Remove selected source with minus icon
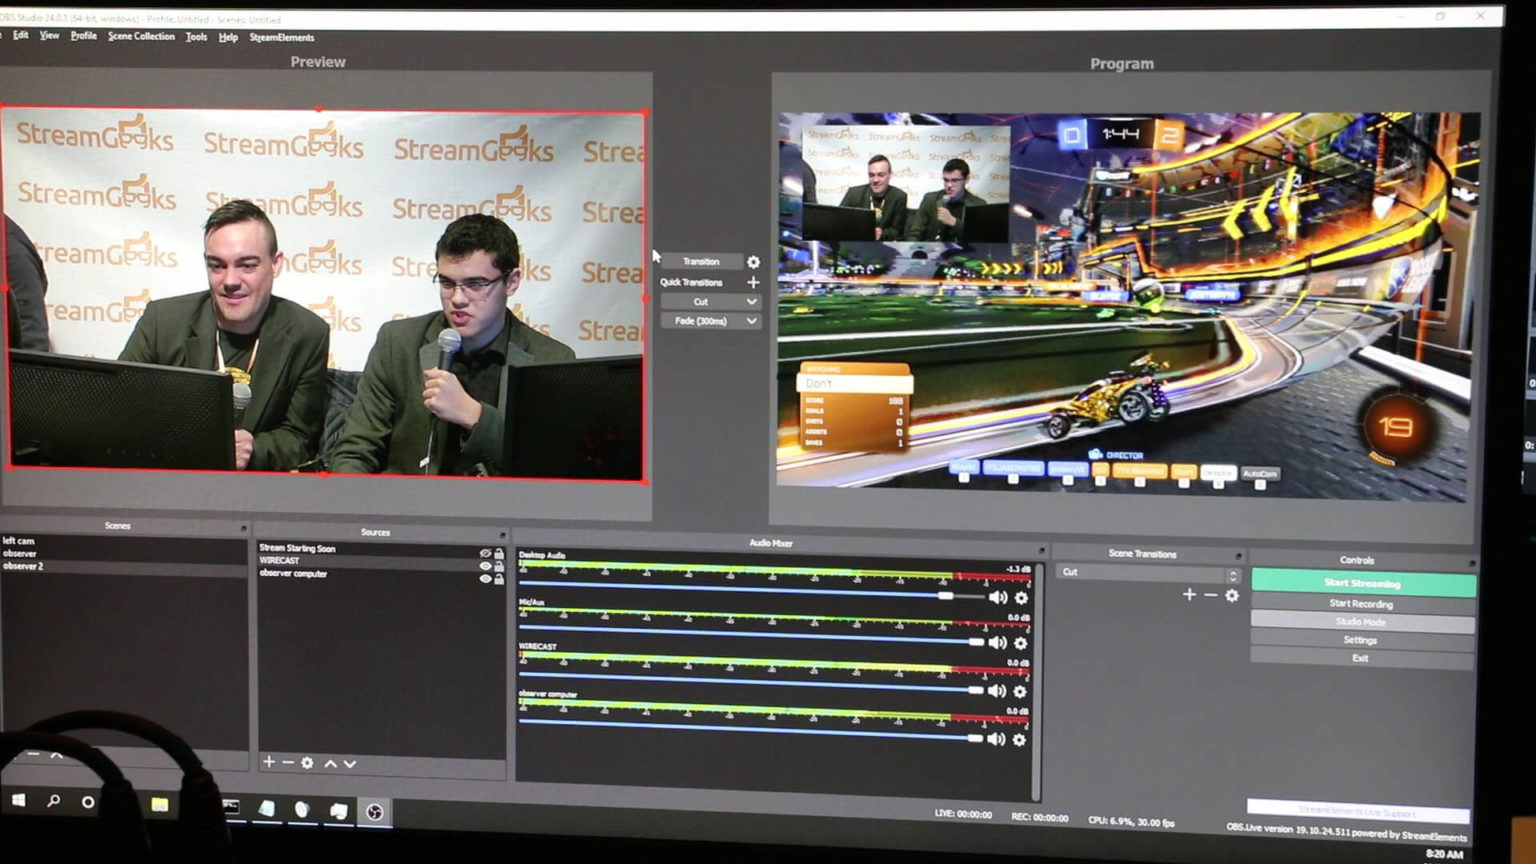Image resolution: width=1536 pixels, height=864 pixels. [288, 762]
